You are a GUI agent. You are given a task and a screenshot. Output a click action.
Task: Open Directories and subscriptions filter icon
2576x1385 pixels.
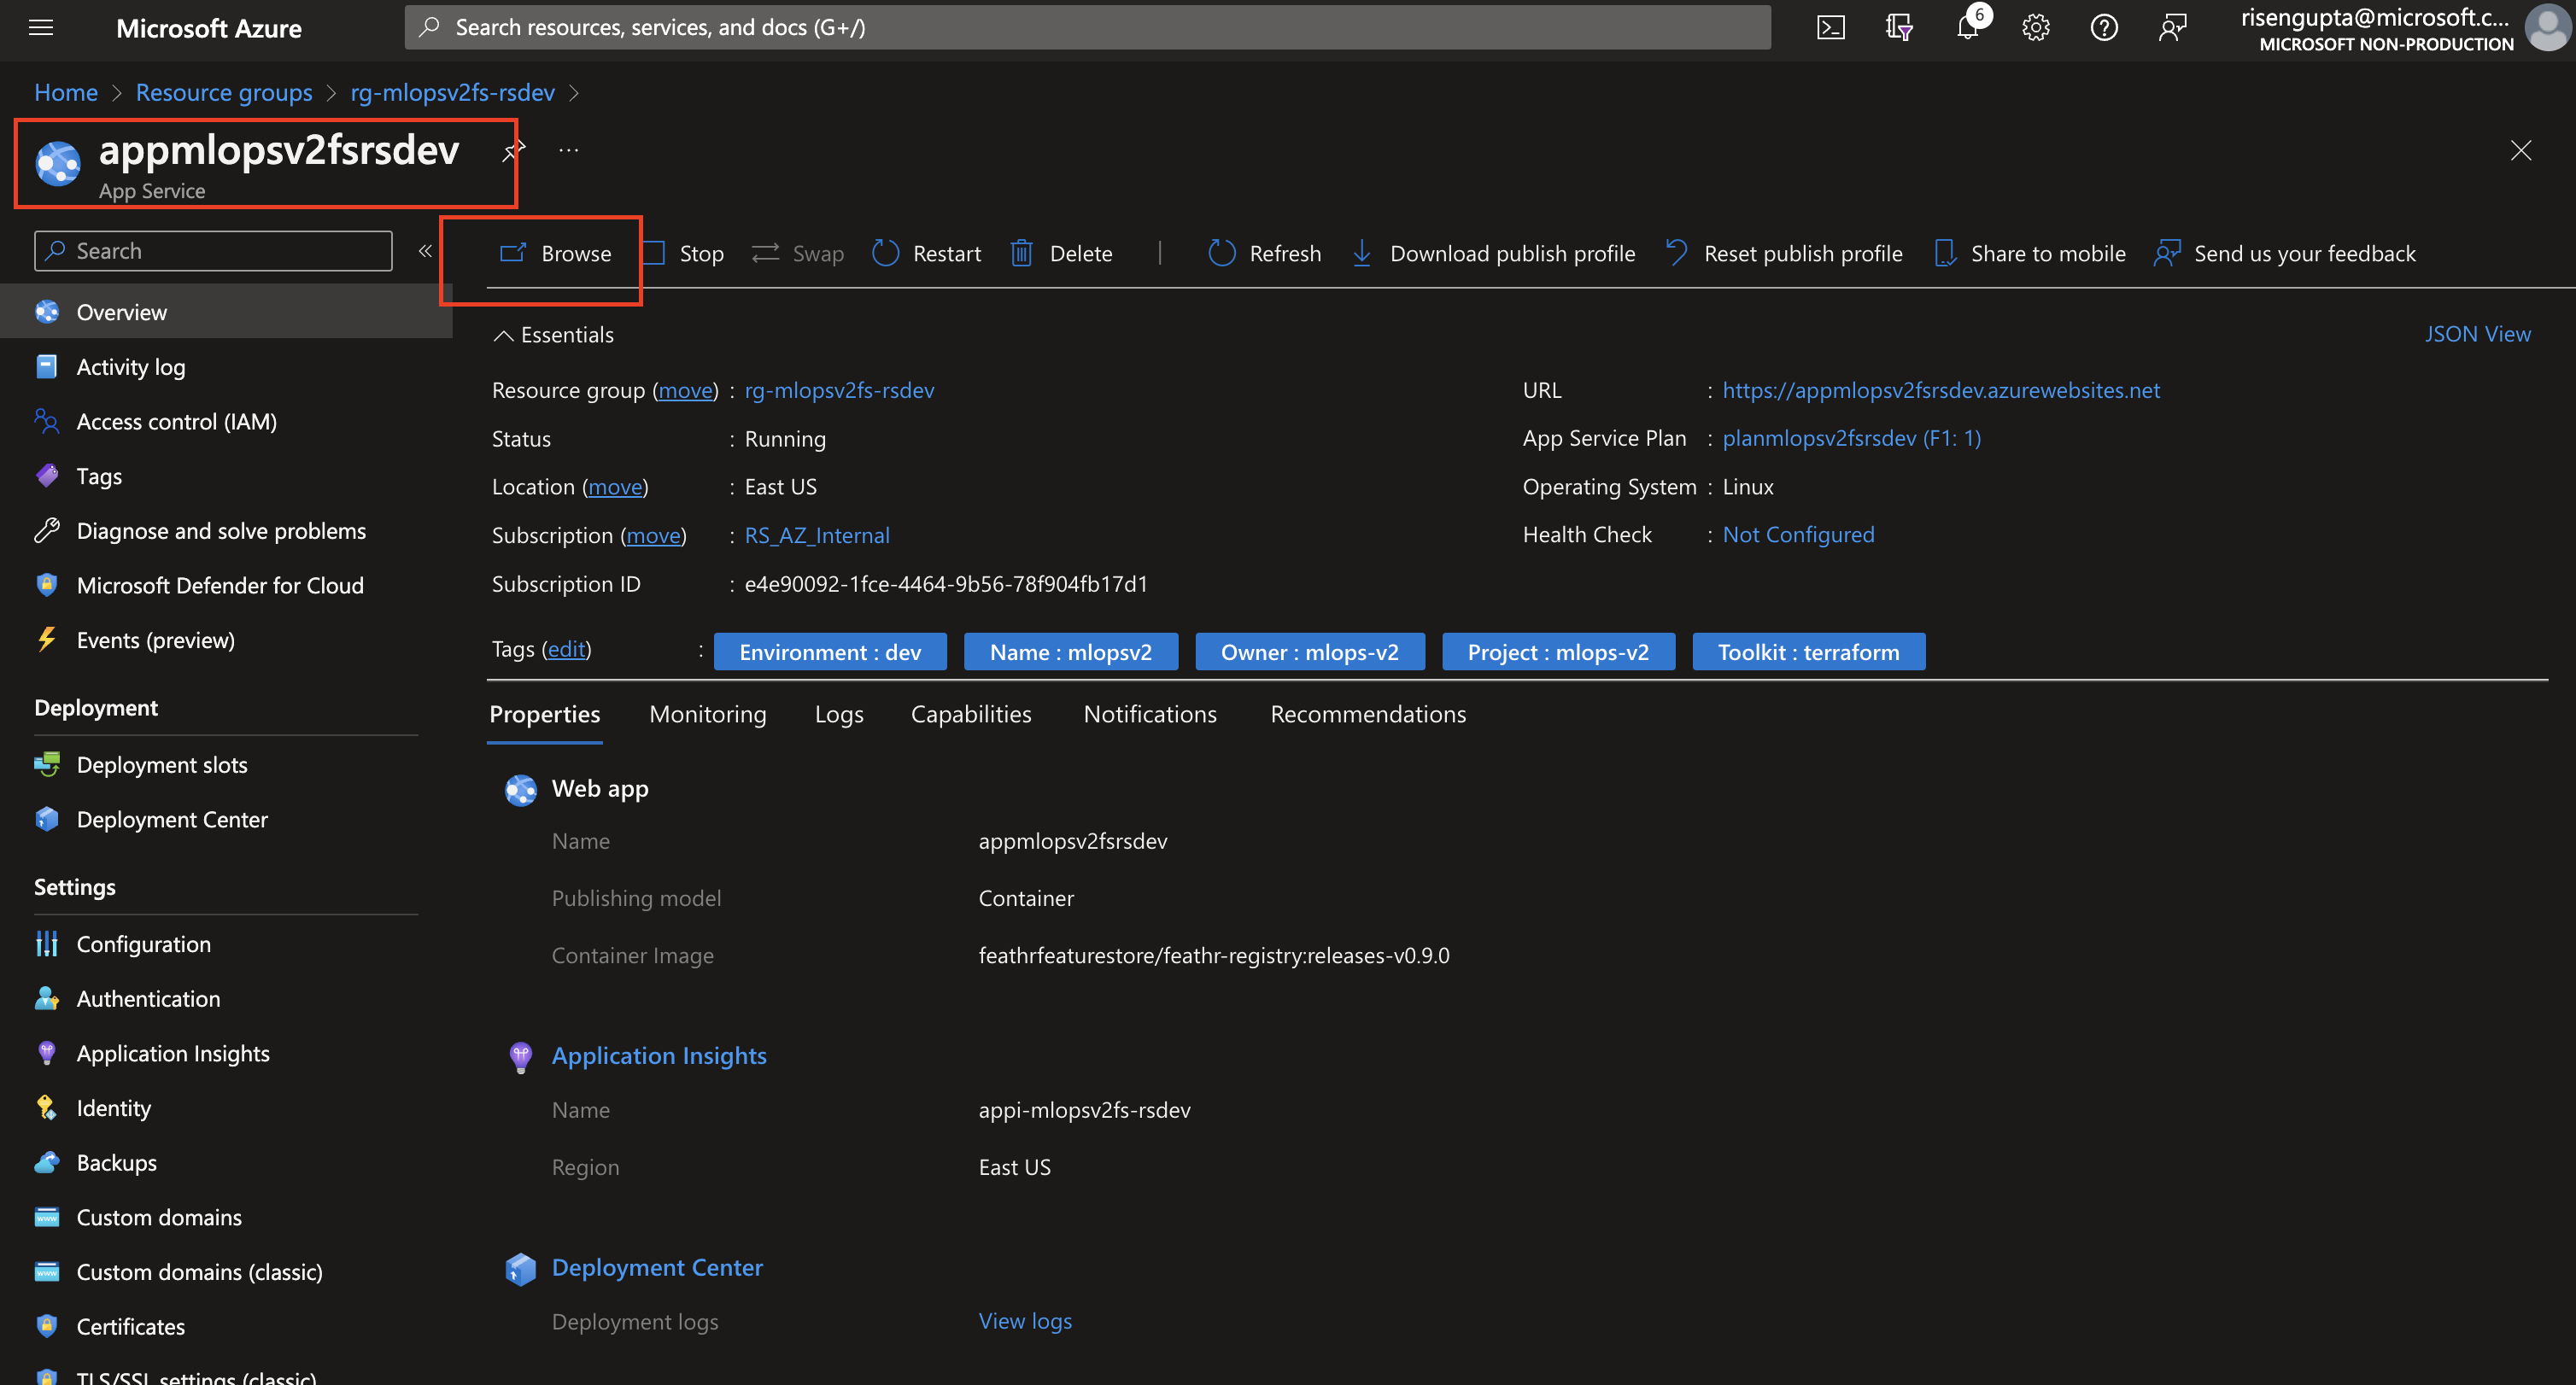point(1898,27)
